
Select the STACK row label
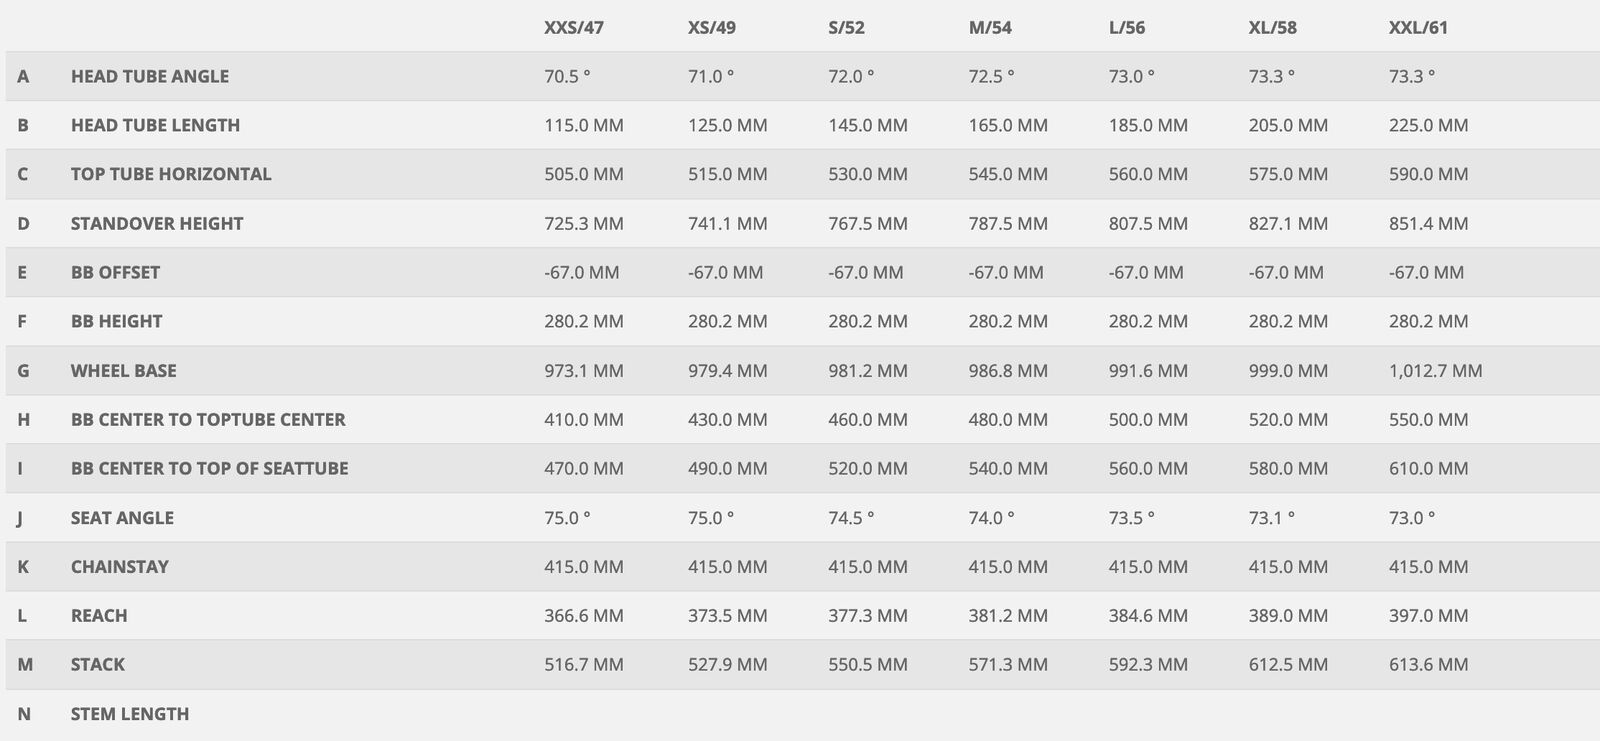97,664
